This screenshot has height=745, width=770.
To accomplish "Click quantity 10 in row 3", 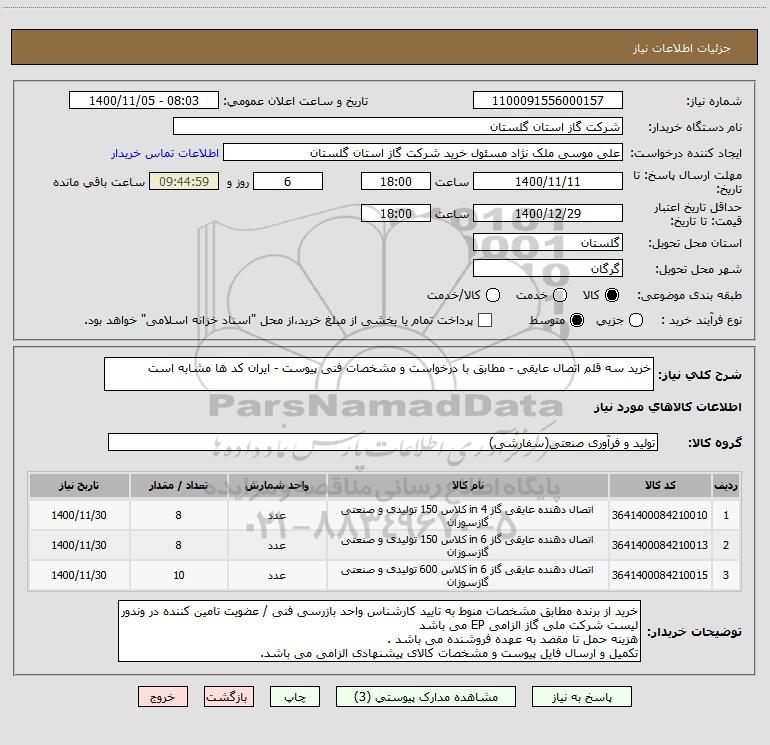I will pyautogui.click(x=179, y=575).
